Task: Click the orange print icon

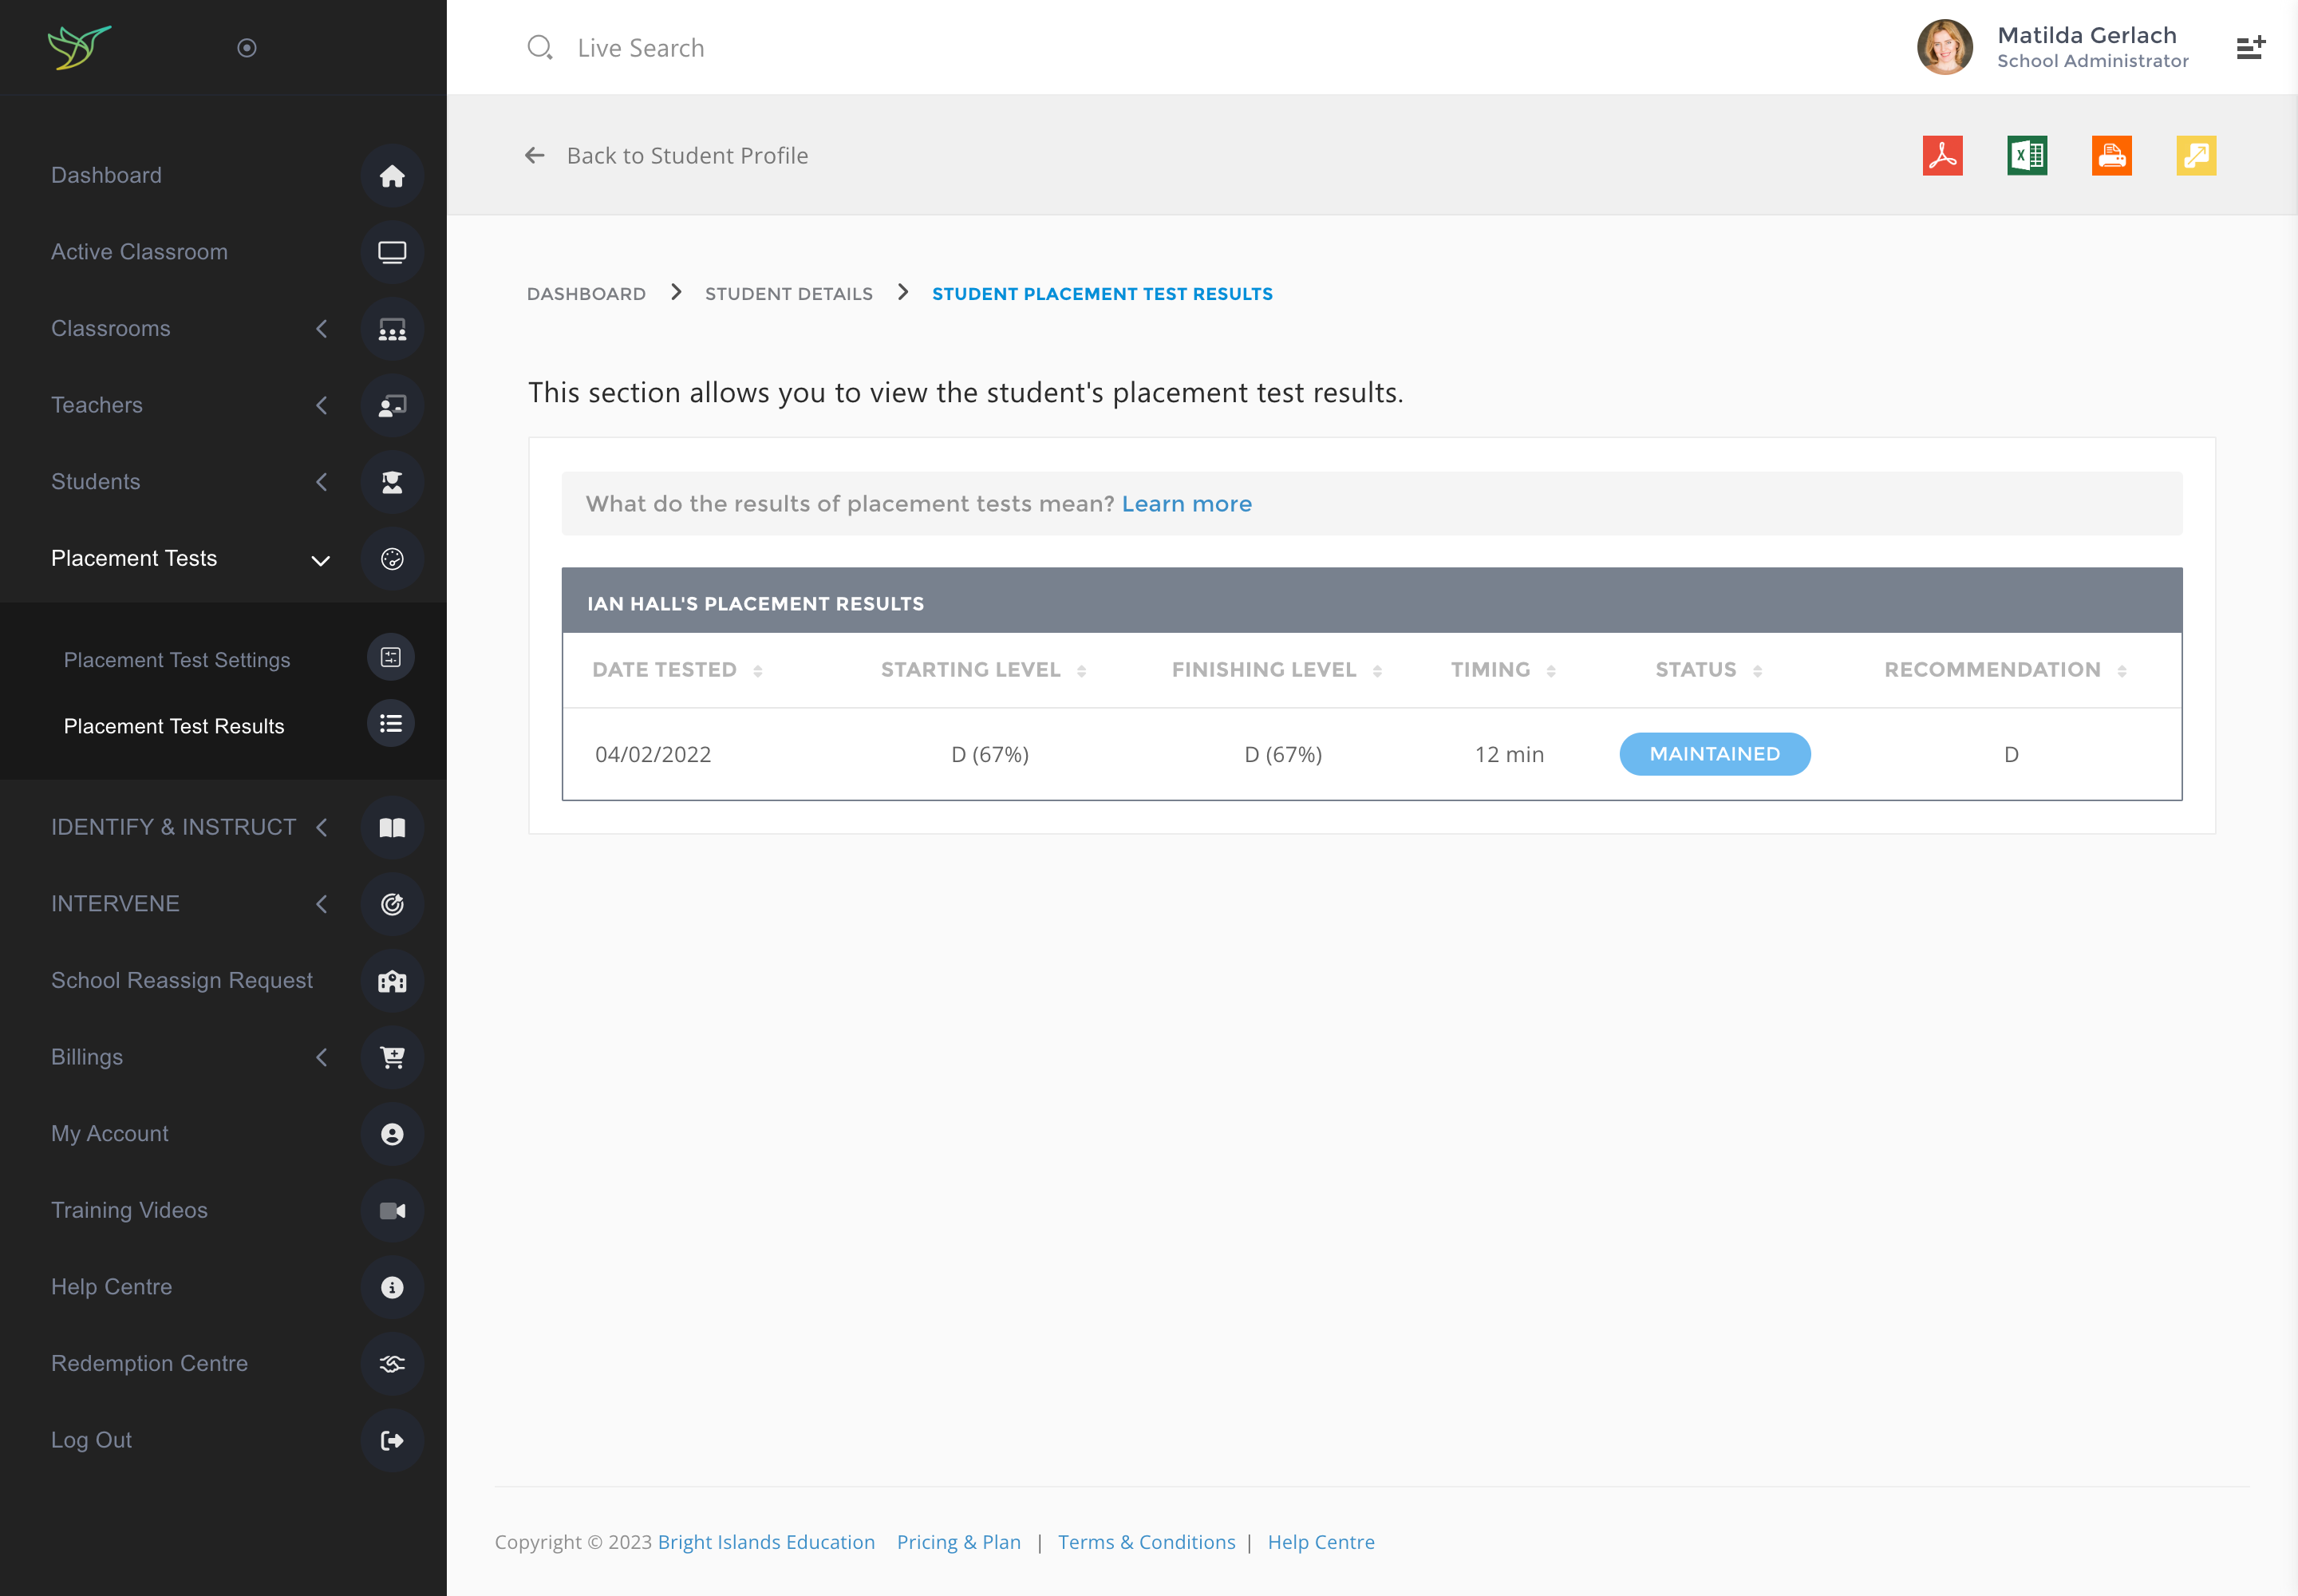Action: [2111, 156]
